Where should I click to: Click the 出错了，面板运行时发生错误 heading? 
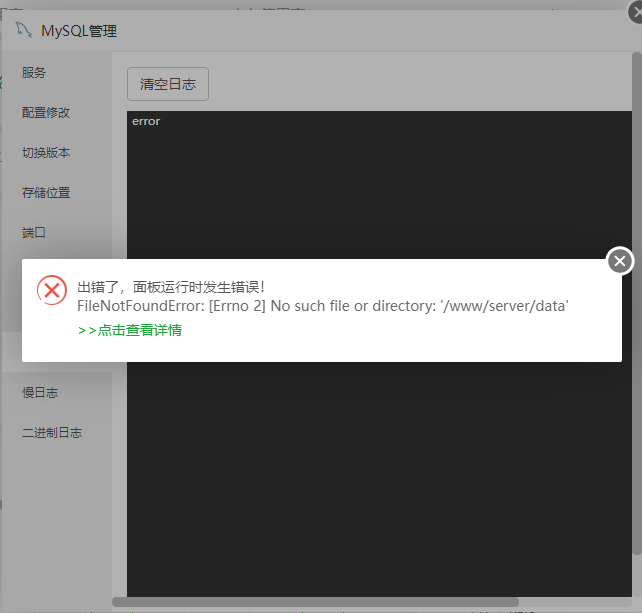coord(171,287)
